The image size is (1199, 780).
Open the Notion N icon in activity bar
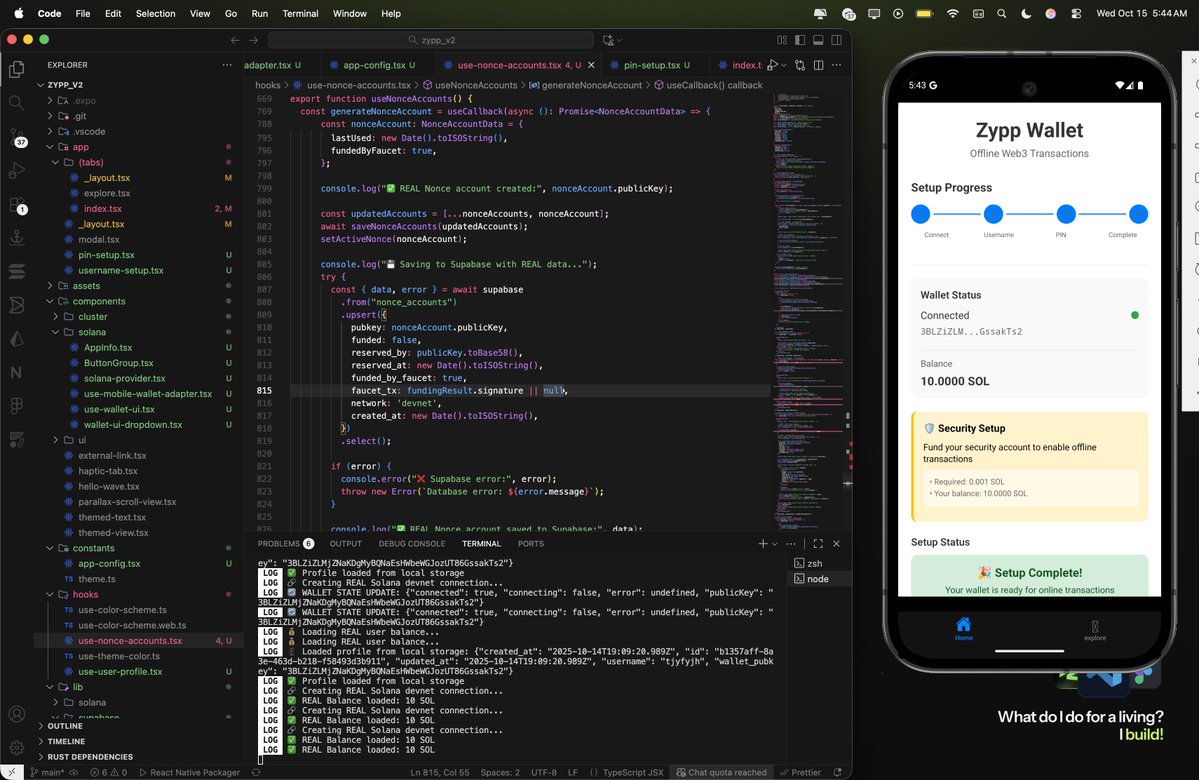click(x=16, y=372)
